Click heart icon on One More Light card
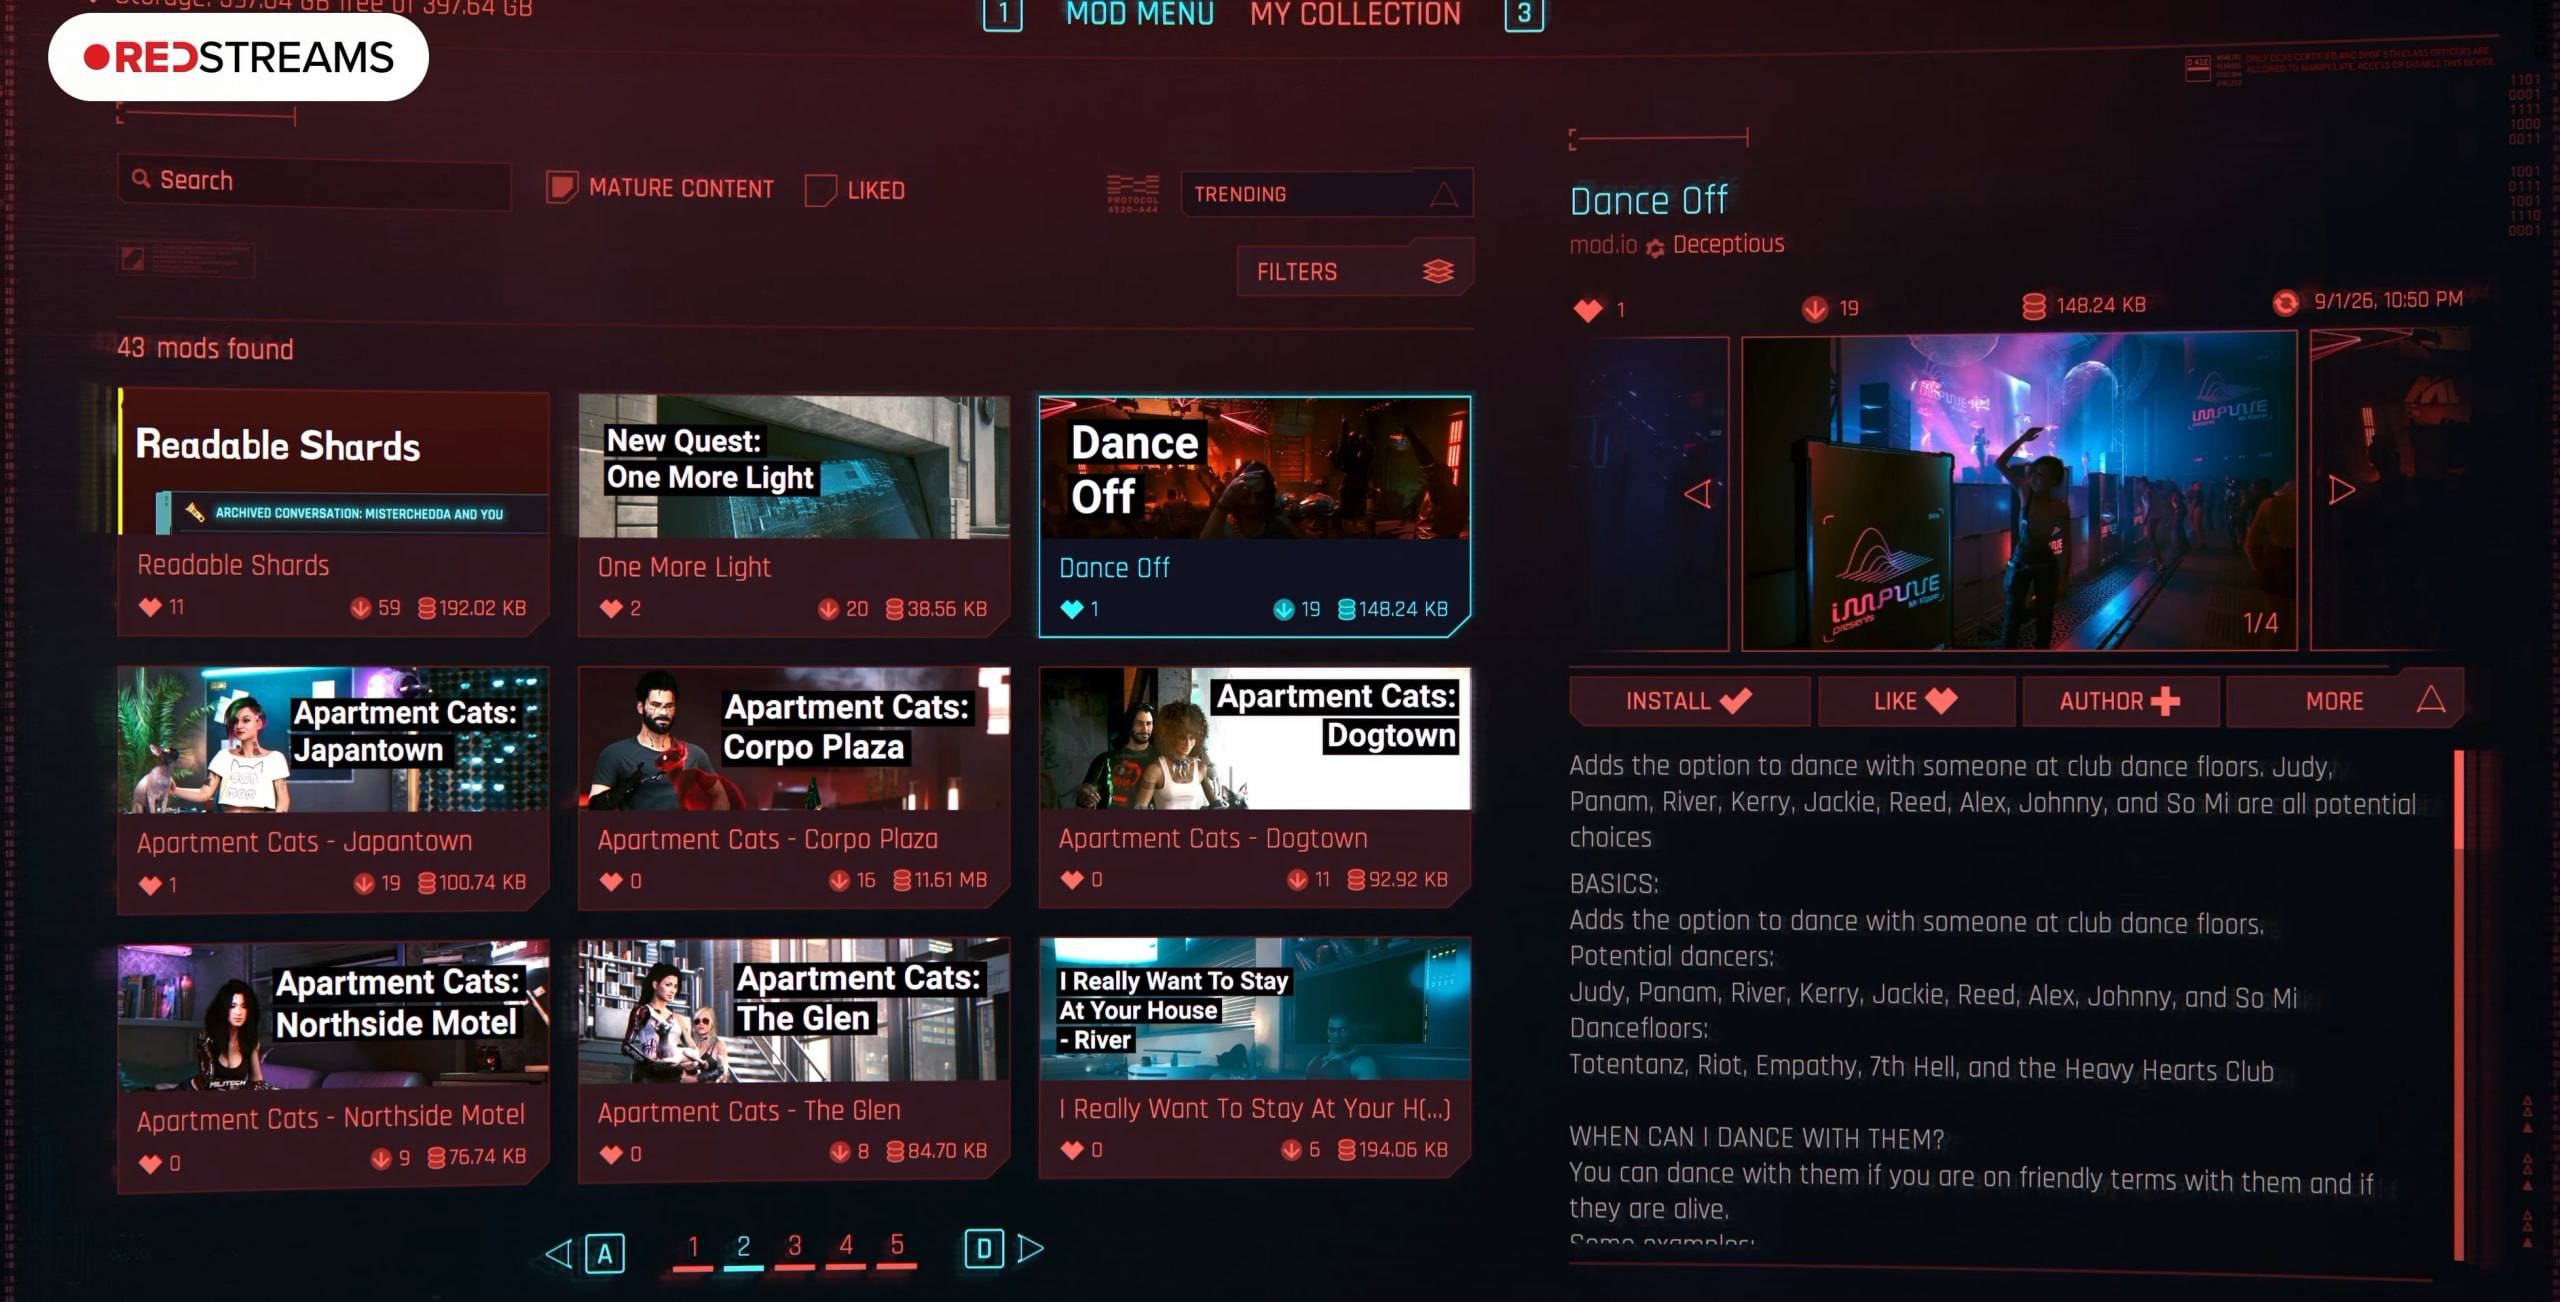 point(611,608)
